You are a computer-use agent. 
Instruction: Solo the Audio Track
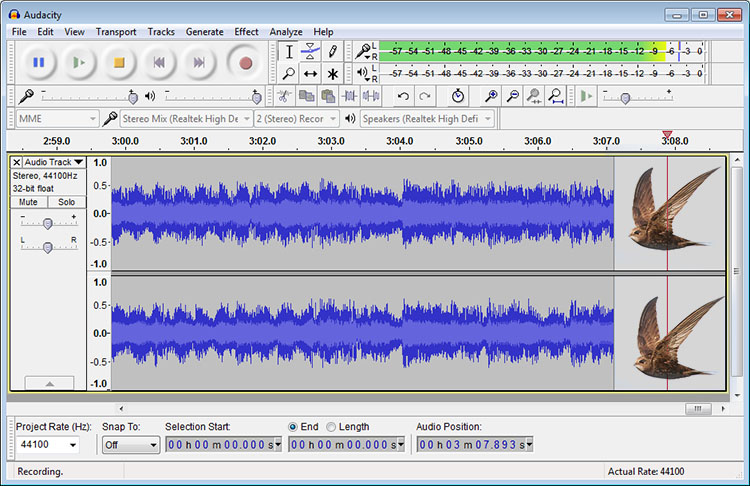click(66, 201)
